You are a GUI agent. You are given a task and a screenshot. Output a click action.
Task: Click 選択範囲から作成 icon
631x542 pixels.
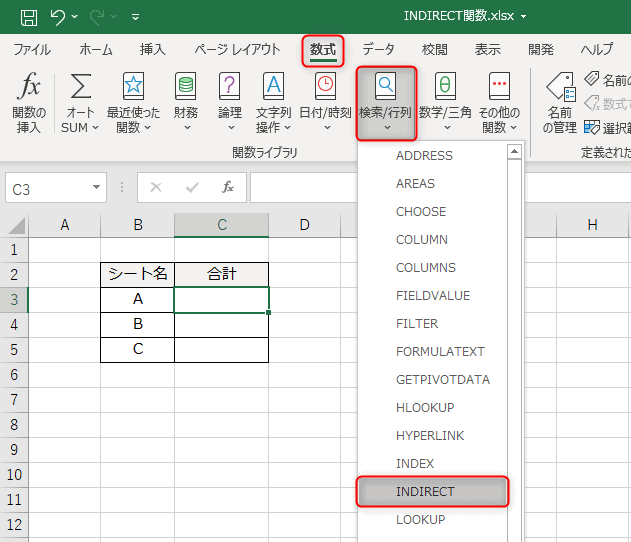pyautogui.click(x=592, y=127)
